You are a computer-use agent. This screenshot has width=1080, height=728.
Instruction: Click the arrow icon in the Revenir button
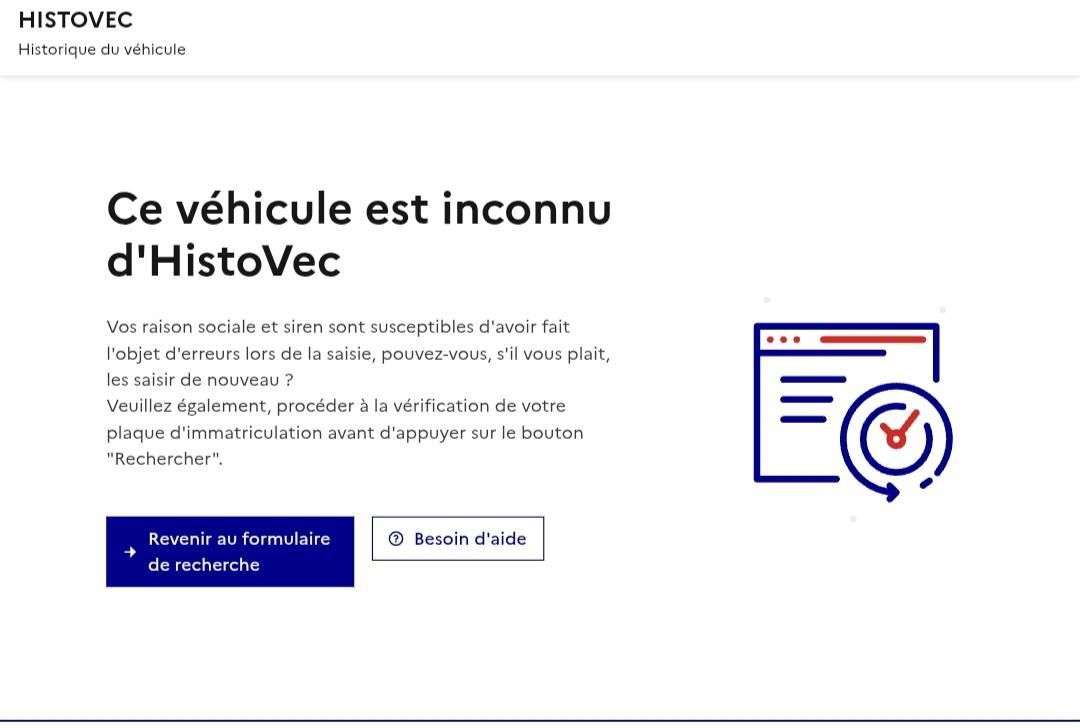point(130,552)
